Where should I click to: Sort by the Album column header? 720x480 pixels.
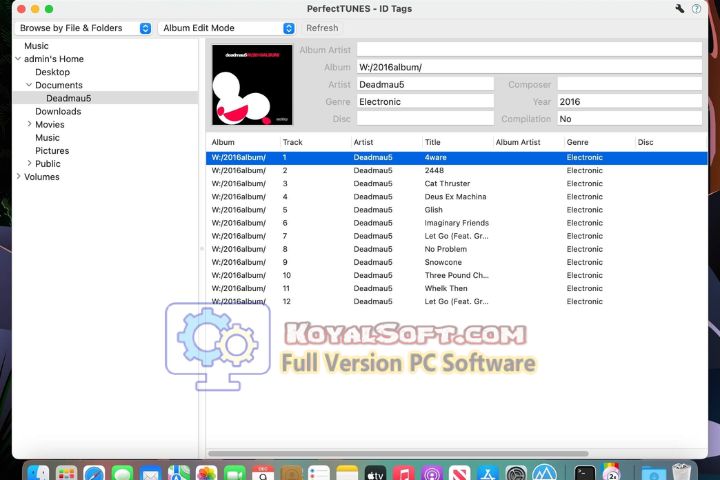tap(242, 142)
